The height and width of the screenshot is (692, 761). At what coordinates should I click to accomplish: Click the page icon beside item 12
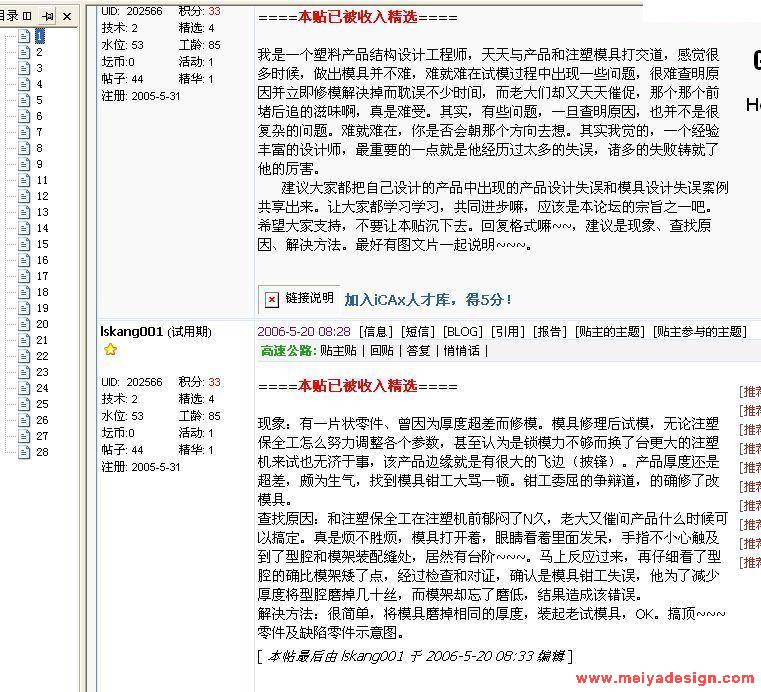coord(25,212)
